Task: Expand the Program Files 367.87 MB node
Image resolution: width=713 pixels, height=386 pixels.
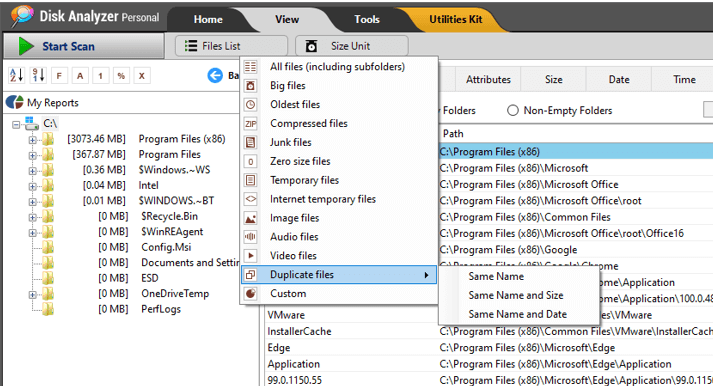Action: [33, 155]
